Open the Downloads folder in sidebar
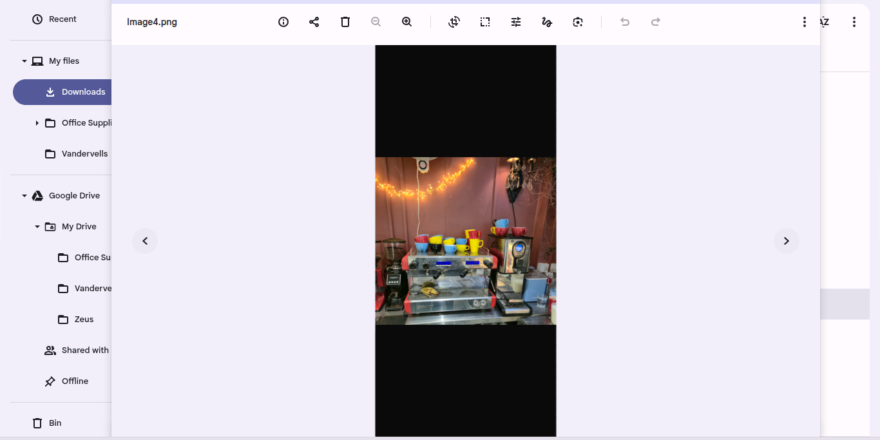Screen dimensions: 880x440 62,92
